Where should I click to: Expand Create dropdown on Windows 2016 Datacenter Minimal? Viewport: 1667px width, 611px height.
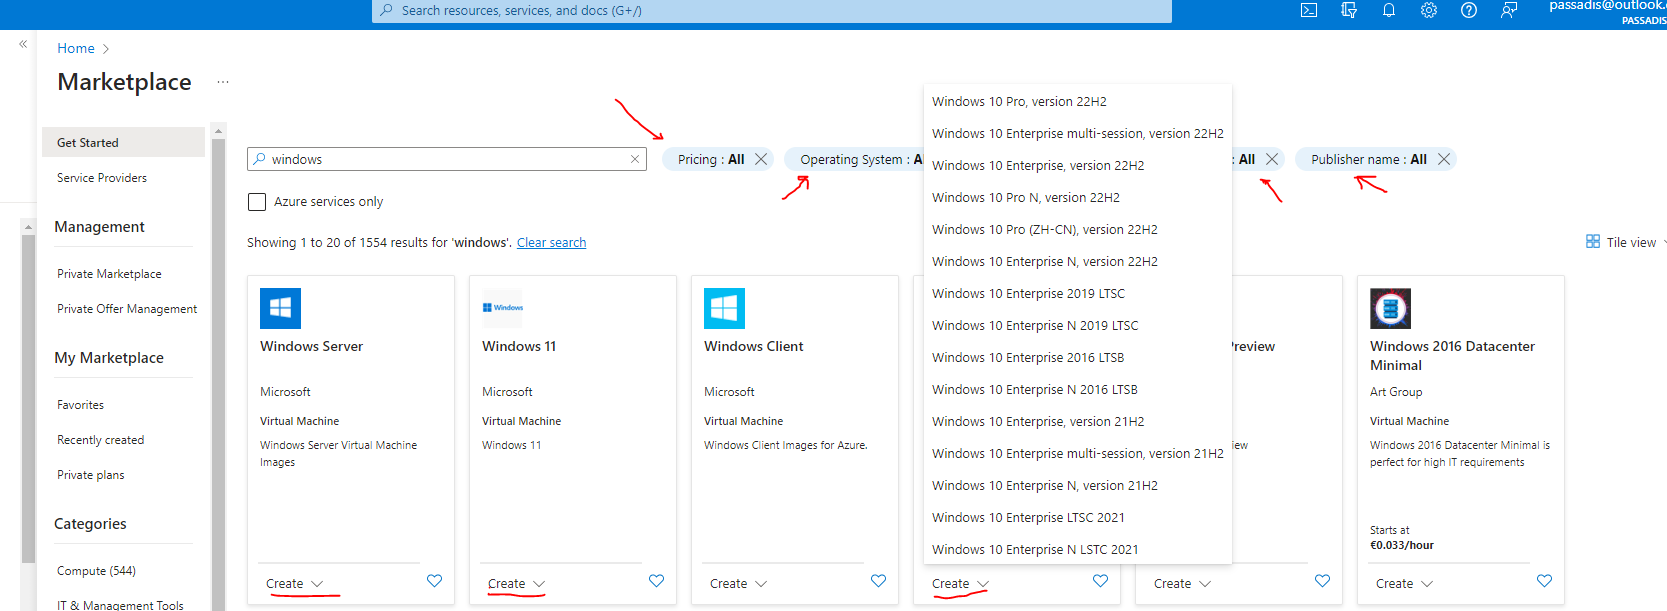(x=1405, y=584)
